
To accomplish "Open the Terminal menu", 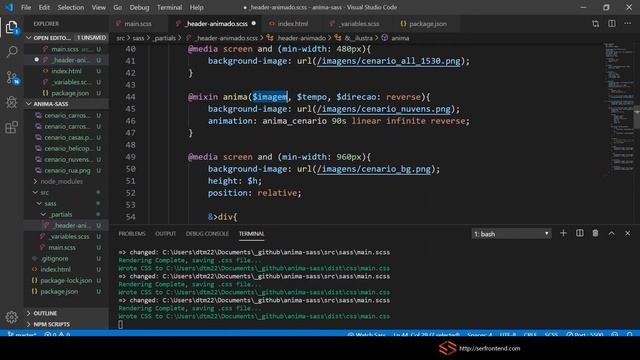I will coord(169,7).
